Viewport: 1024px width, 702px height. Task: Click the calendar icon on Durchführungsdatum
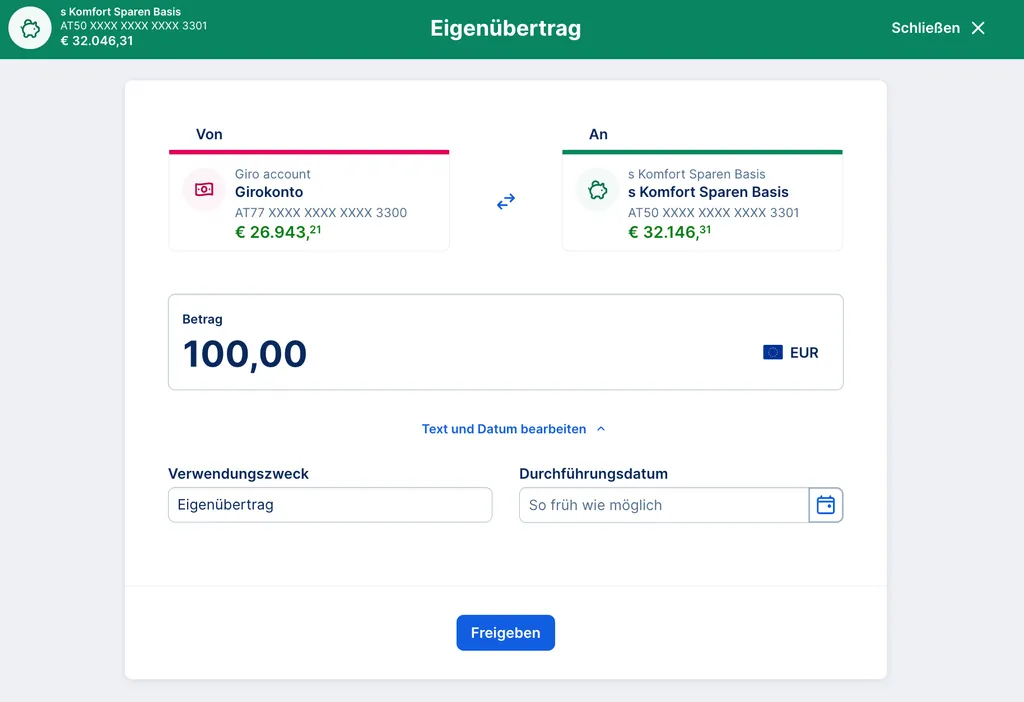[x=826, y=505]
